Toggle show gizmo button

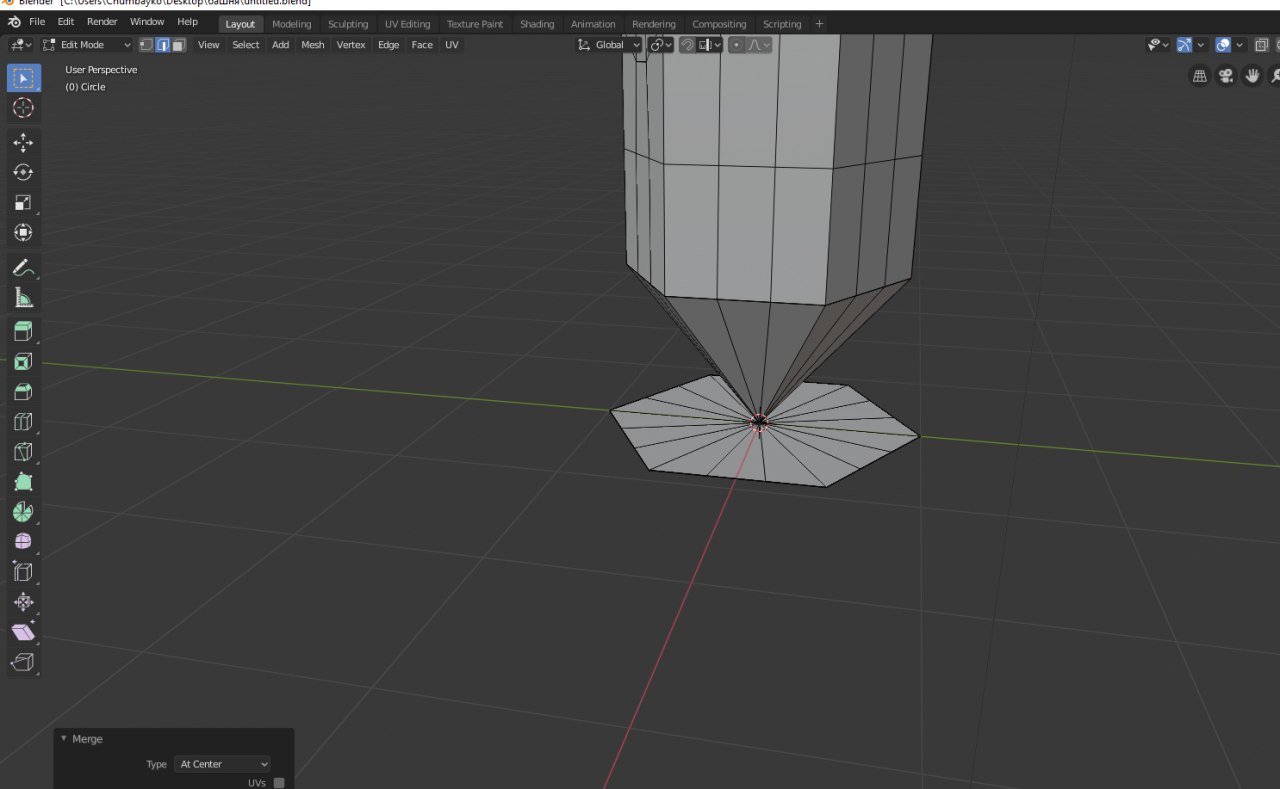[1184, 45]
